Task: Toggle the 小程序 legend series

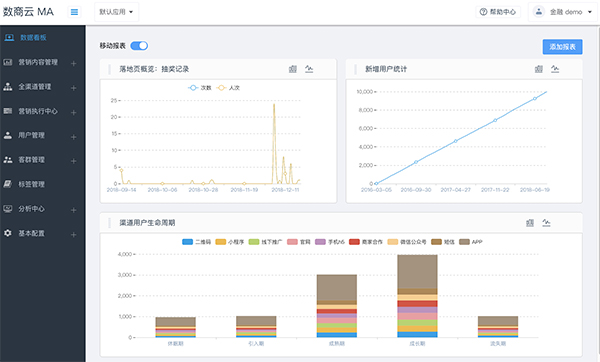Action: click(230, 242)
